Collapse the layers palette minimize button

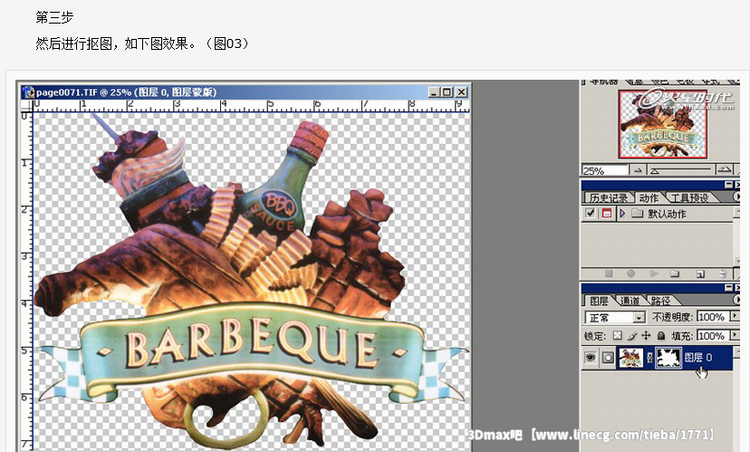pyautogui.click(x=728, y=287)
